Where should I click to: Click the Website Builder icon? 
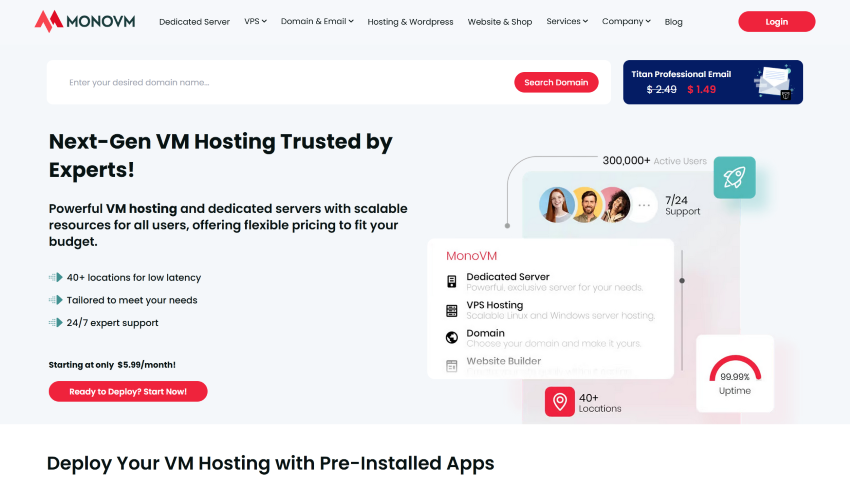coord(452,366)
